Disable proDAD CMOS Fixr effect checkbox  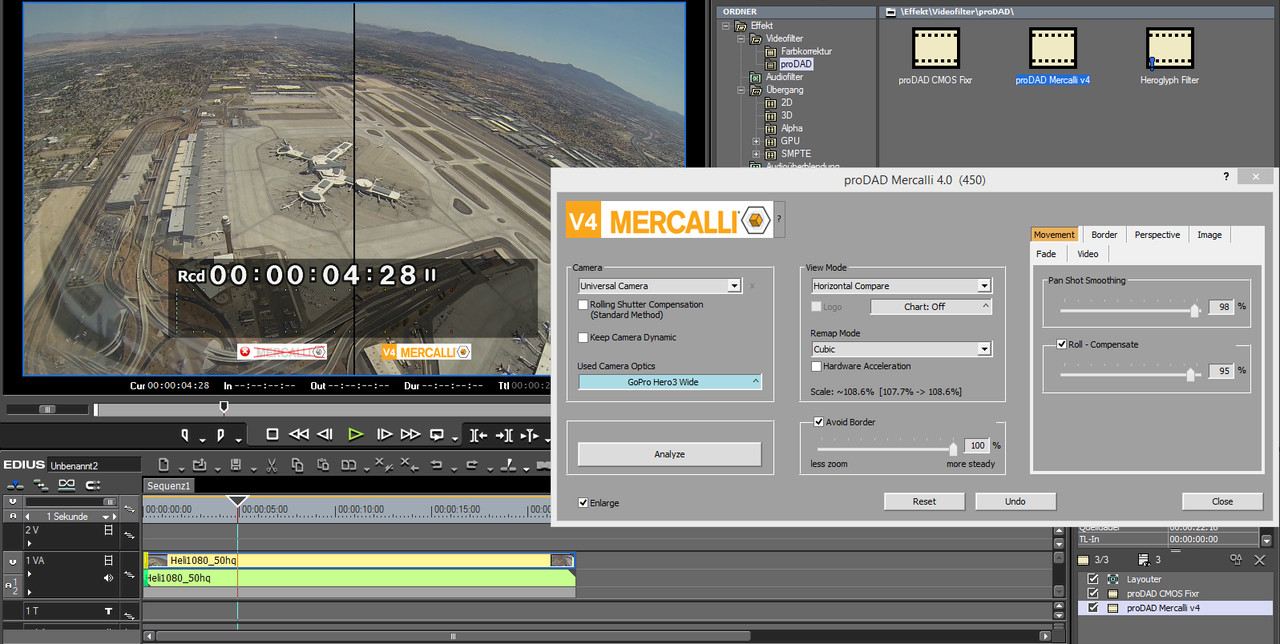pyautogui.click(x=1092, y=593)
